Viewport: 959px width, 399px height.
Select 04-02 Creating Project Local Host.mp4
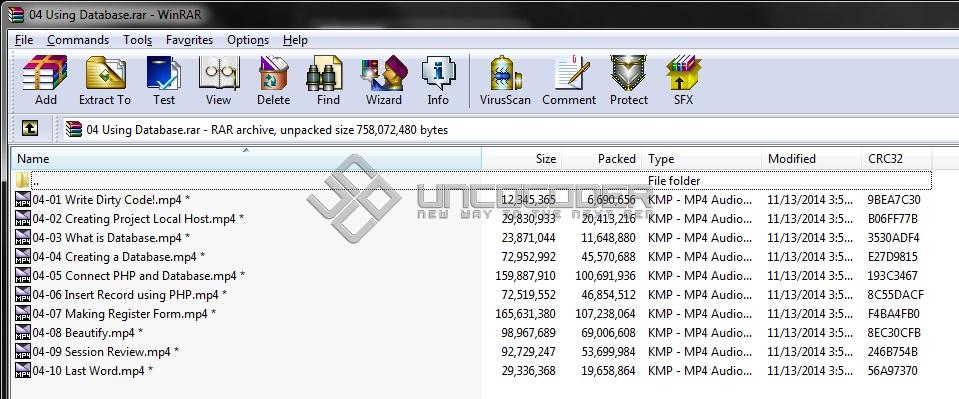click(138, 218)
